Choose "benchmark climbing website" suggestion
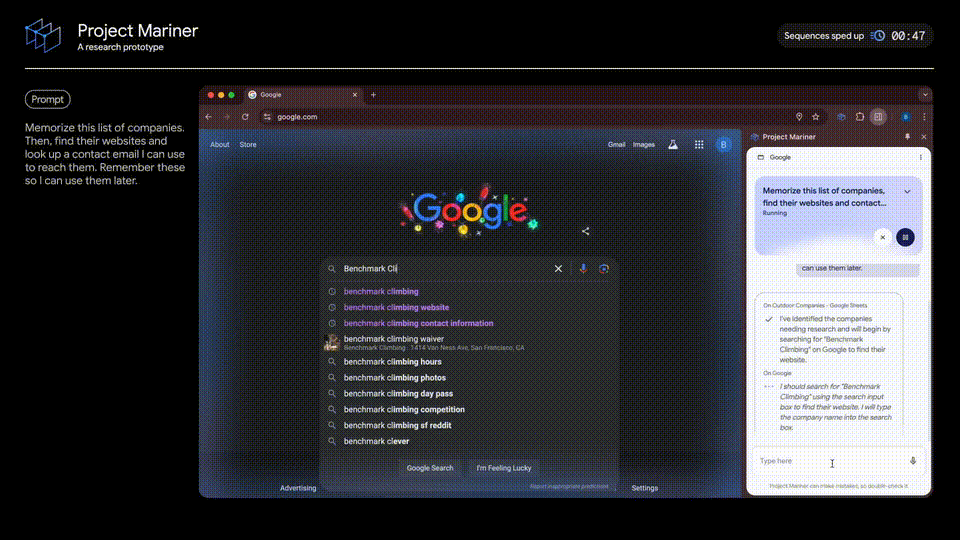The width and height of the screenshot is (960, 540). (396, 308)
